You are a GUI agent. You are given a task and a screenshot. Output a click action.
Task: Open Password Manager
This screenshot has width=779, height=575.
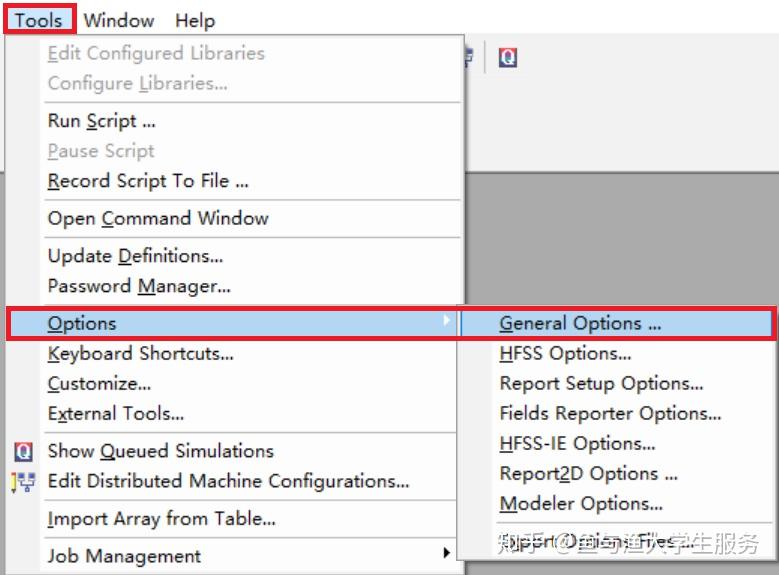139,286
